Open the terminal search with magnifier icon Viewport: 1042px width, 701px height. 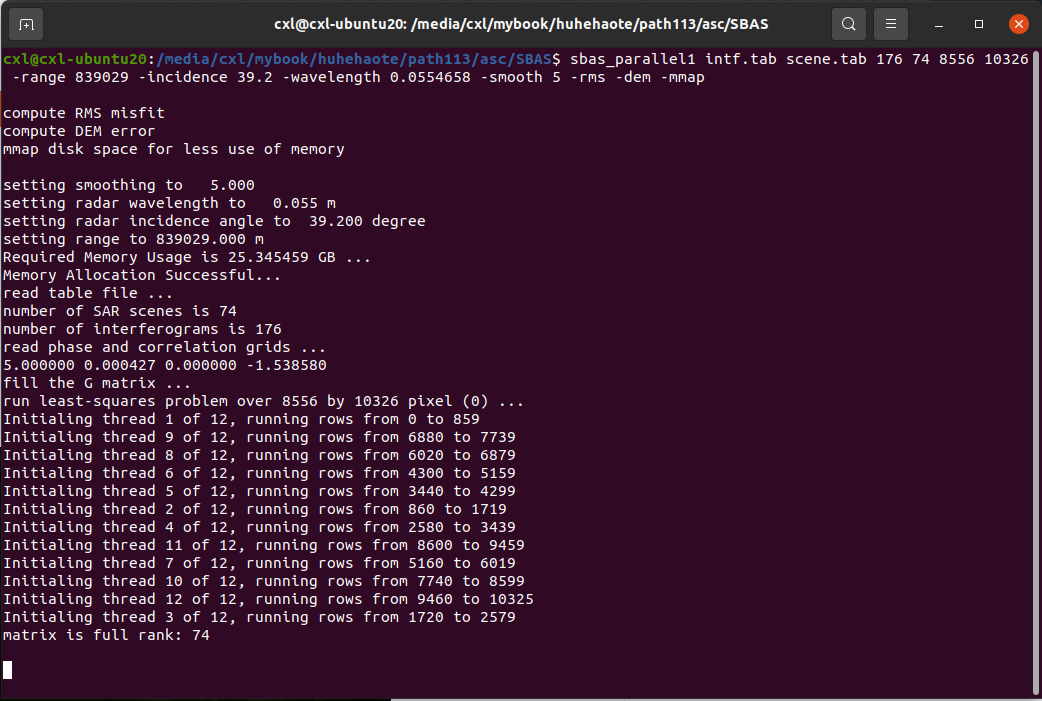(x=848, y=23)
